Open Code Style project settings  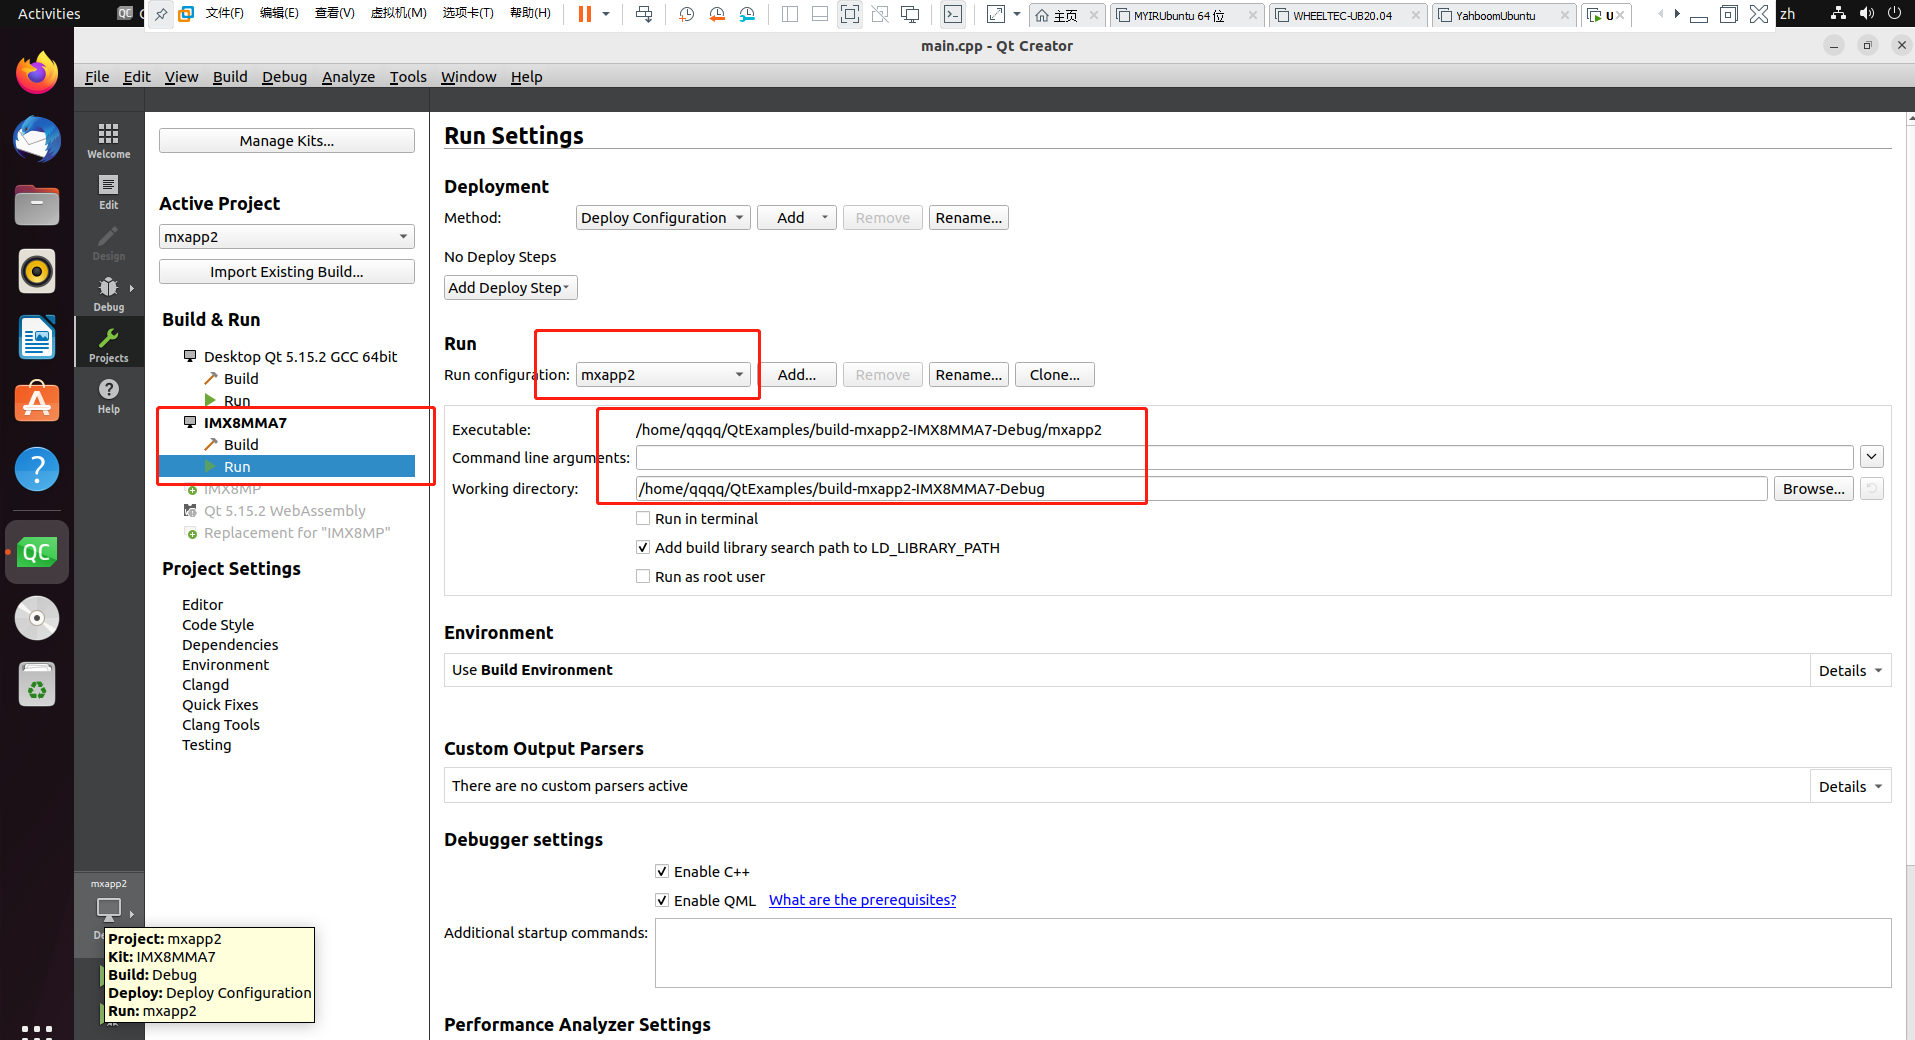tap(218, 625)
